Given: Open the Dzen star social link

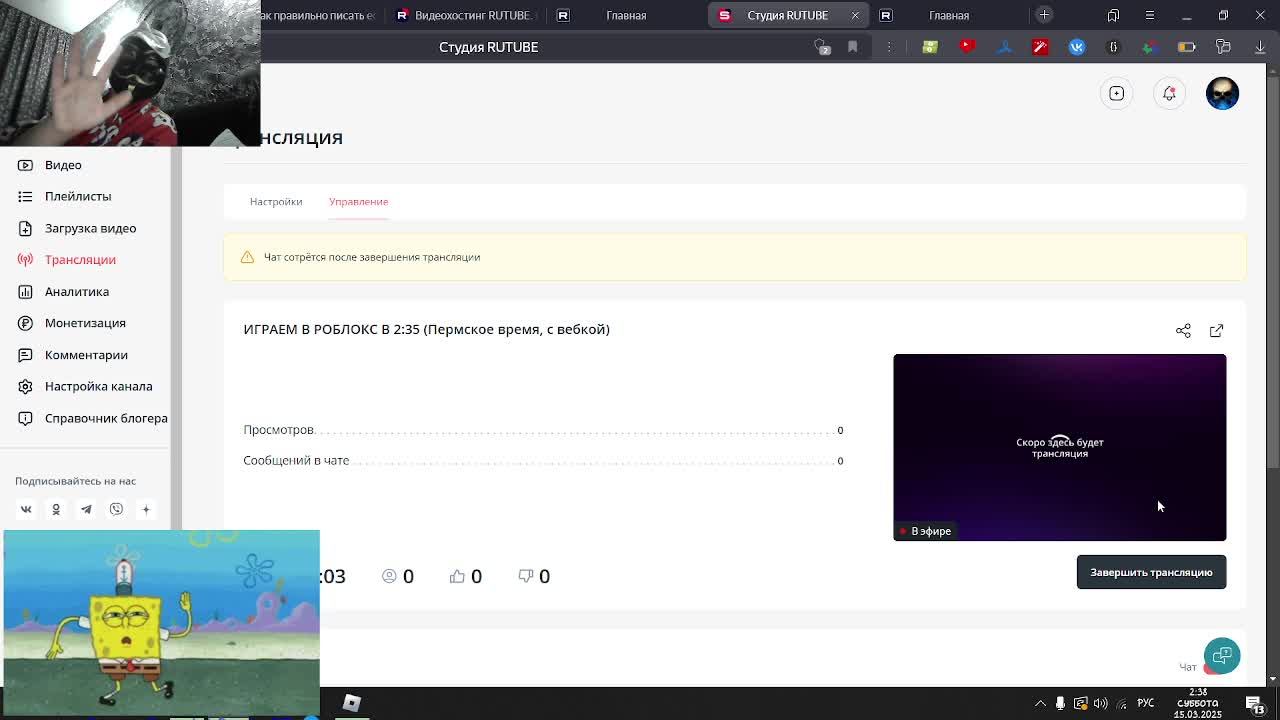Looking at the screenshot, I should pyautogui.click(x=146, y=509).
